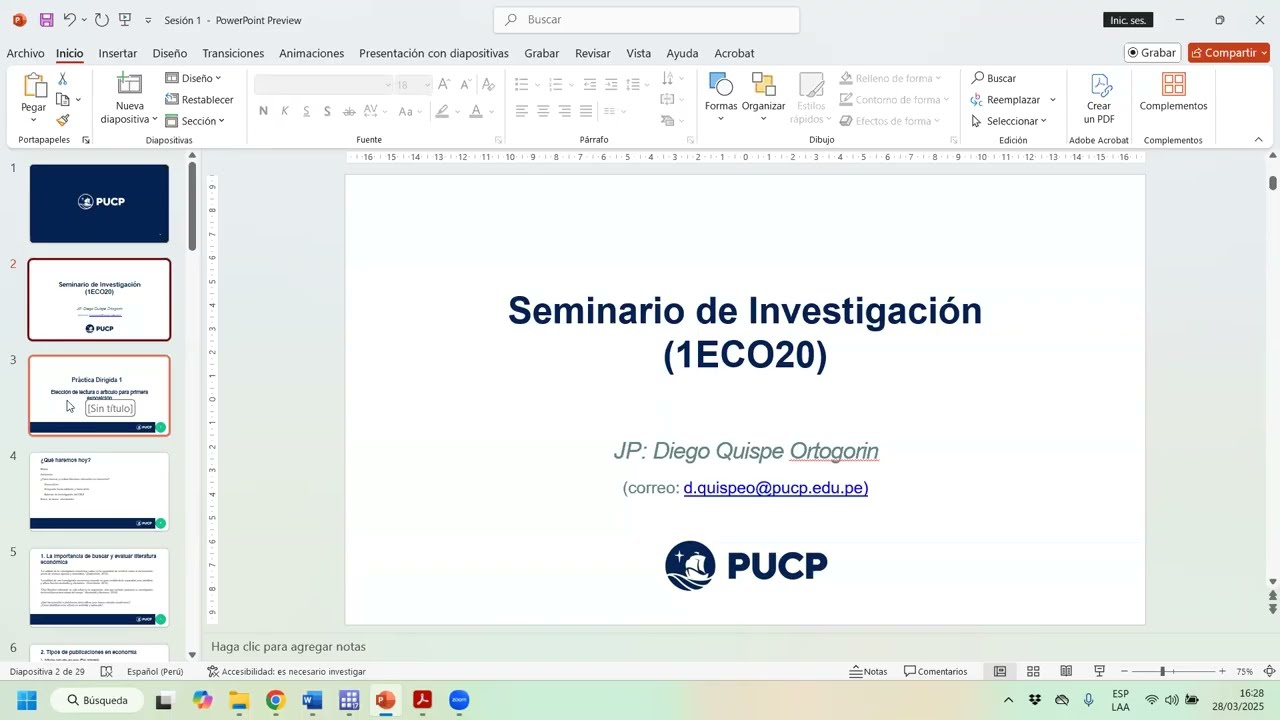Open Google Chrome from the taskbar
1280x720 pixels.
275,700
